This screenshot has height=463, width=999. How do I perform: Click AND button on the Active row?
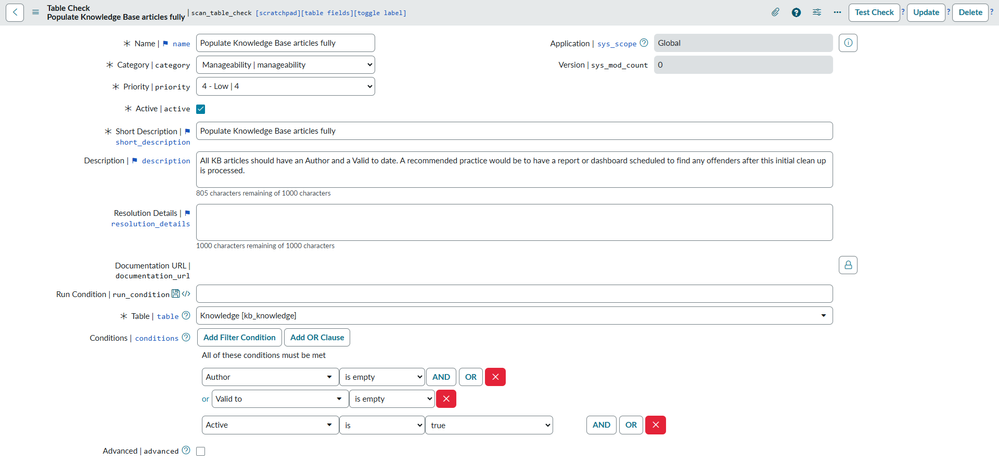601,425
